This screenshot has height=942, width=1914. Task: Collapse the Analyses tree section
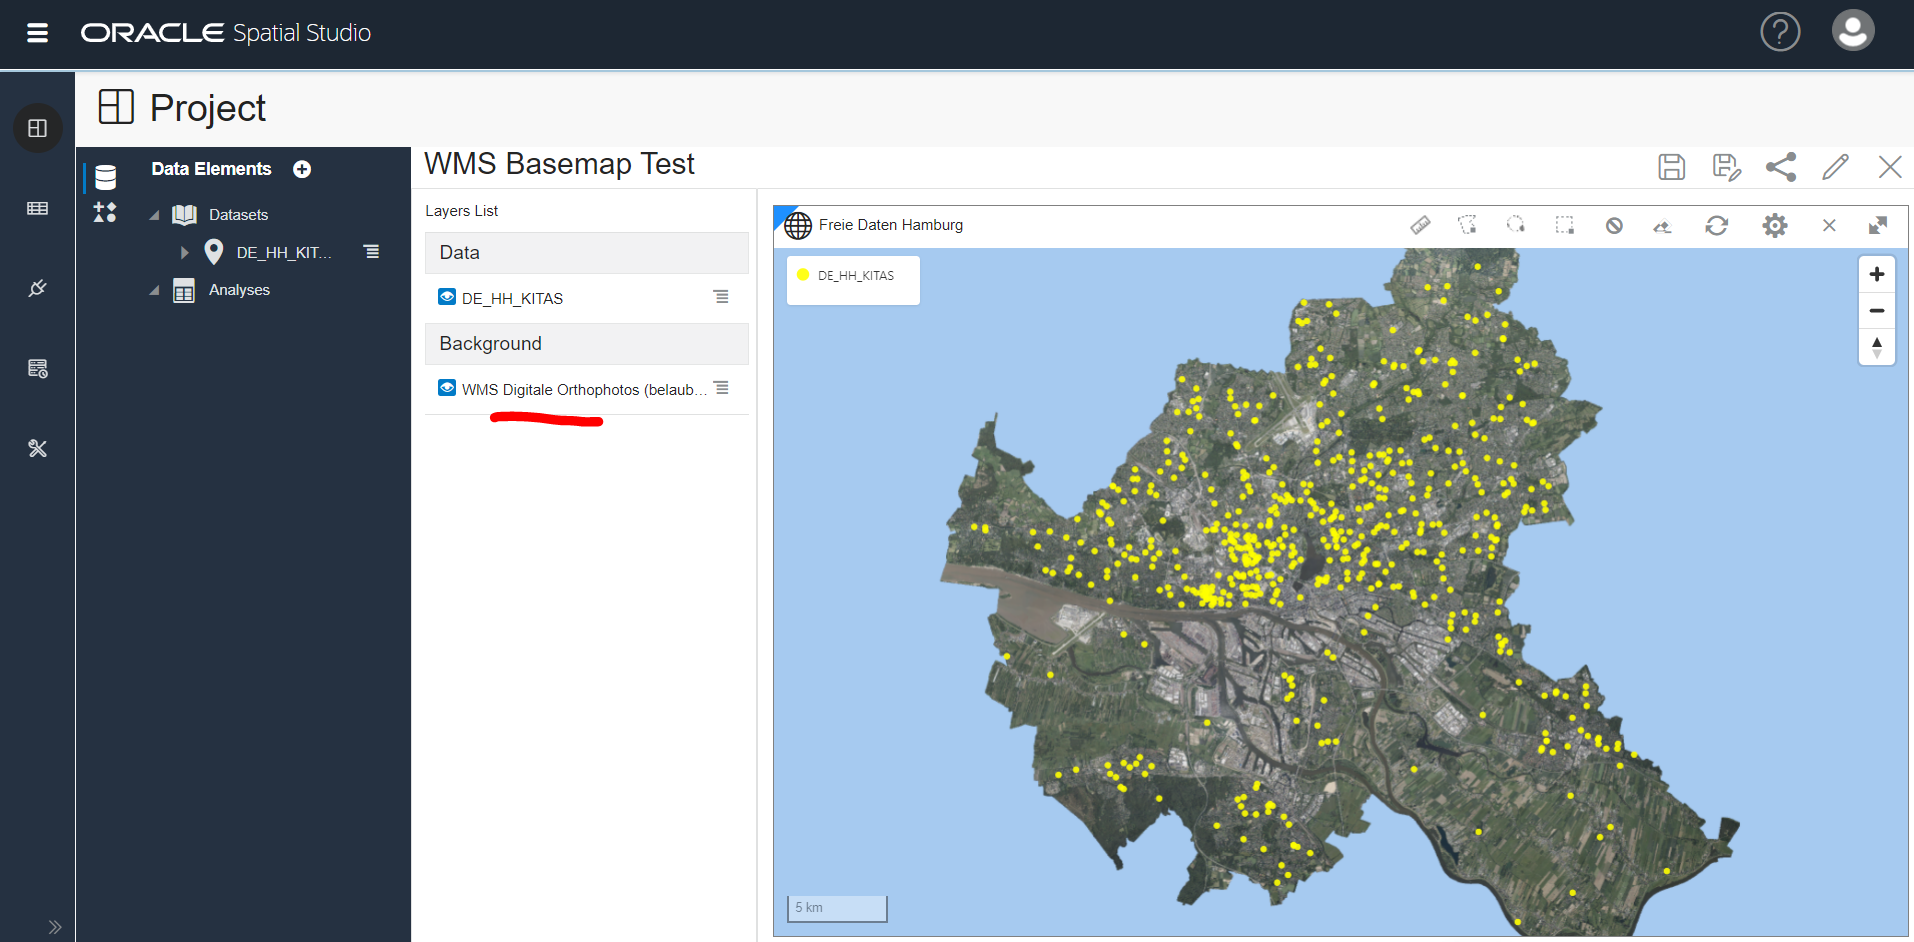(155, 289)
